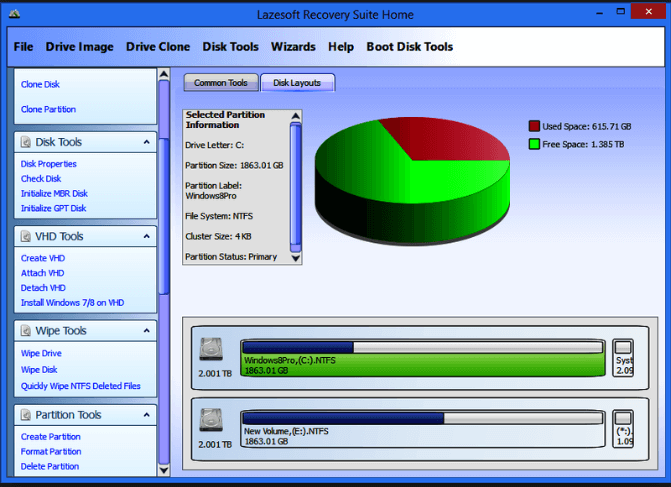Click Initialize GPT Disk link
671x487 pixels.
pos(53,208)
